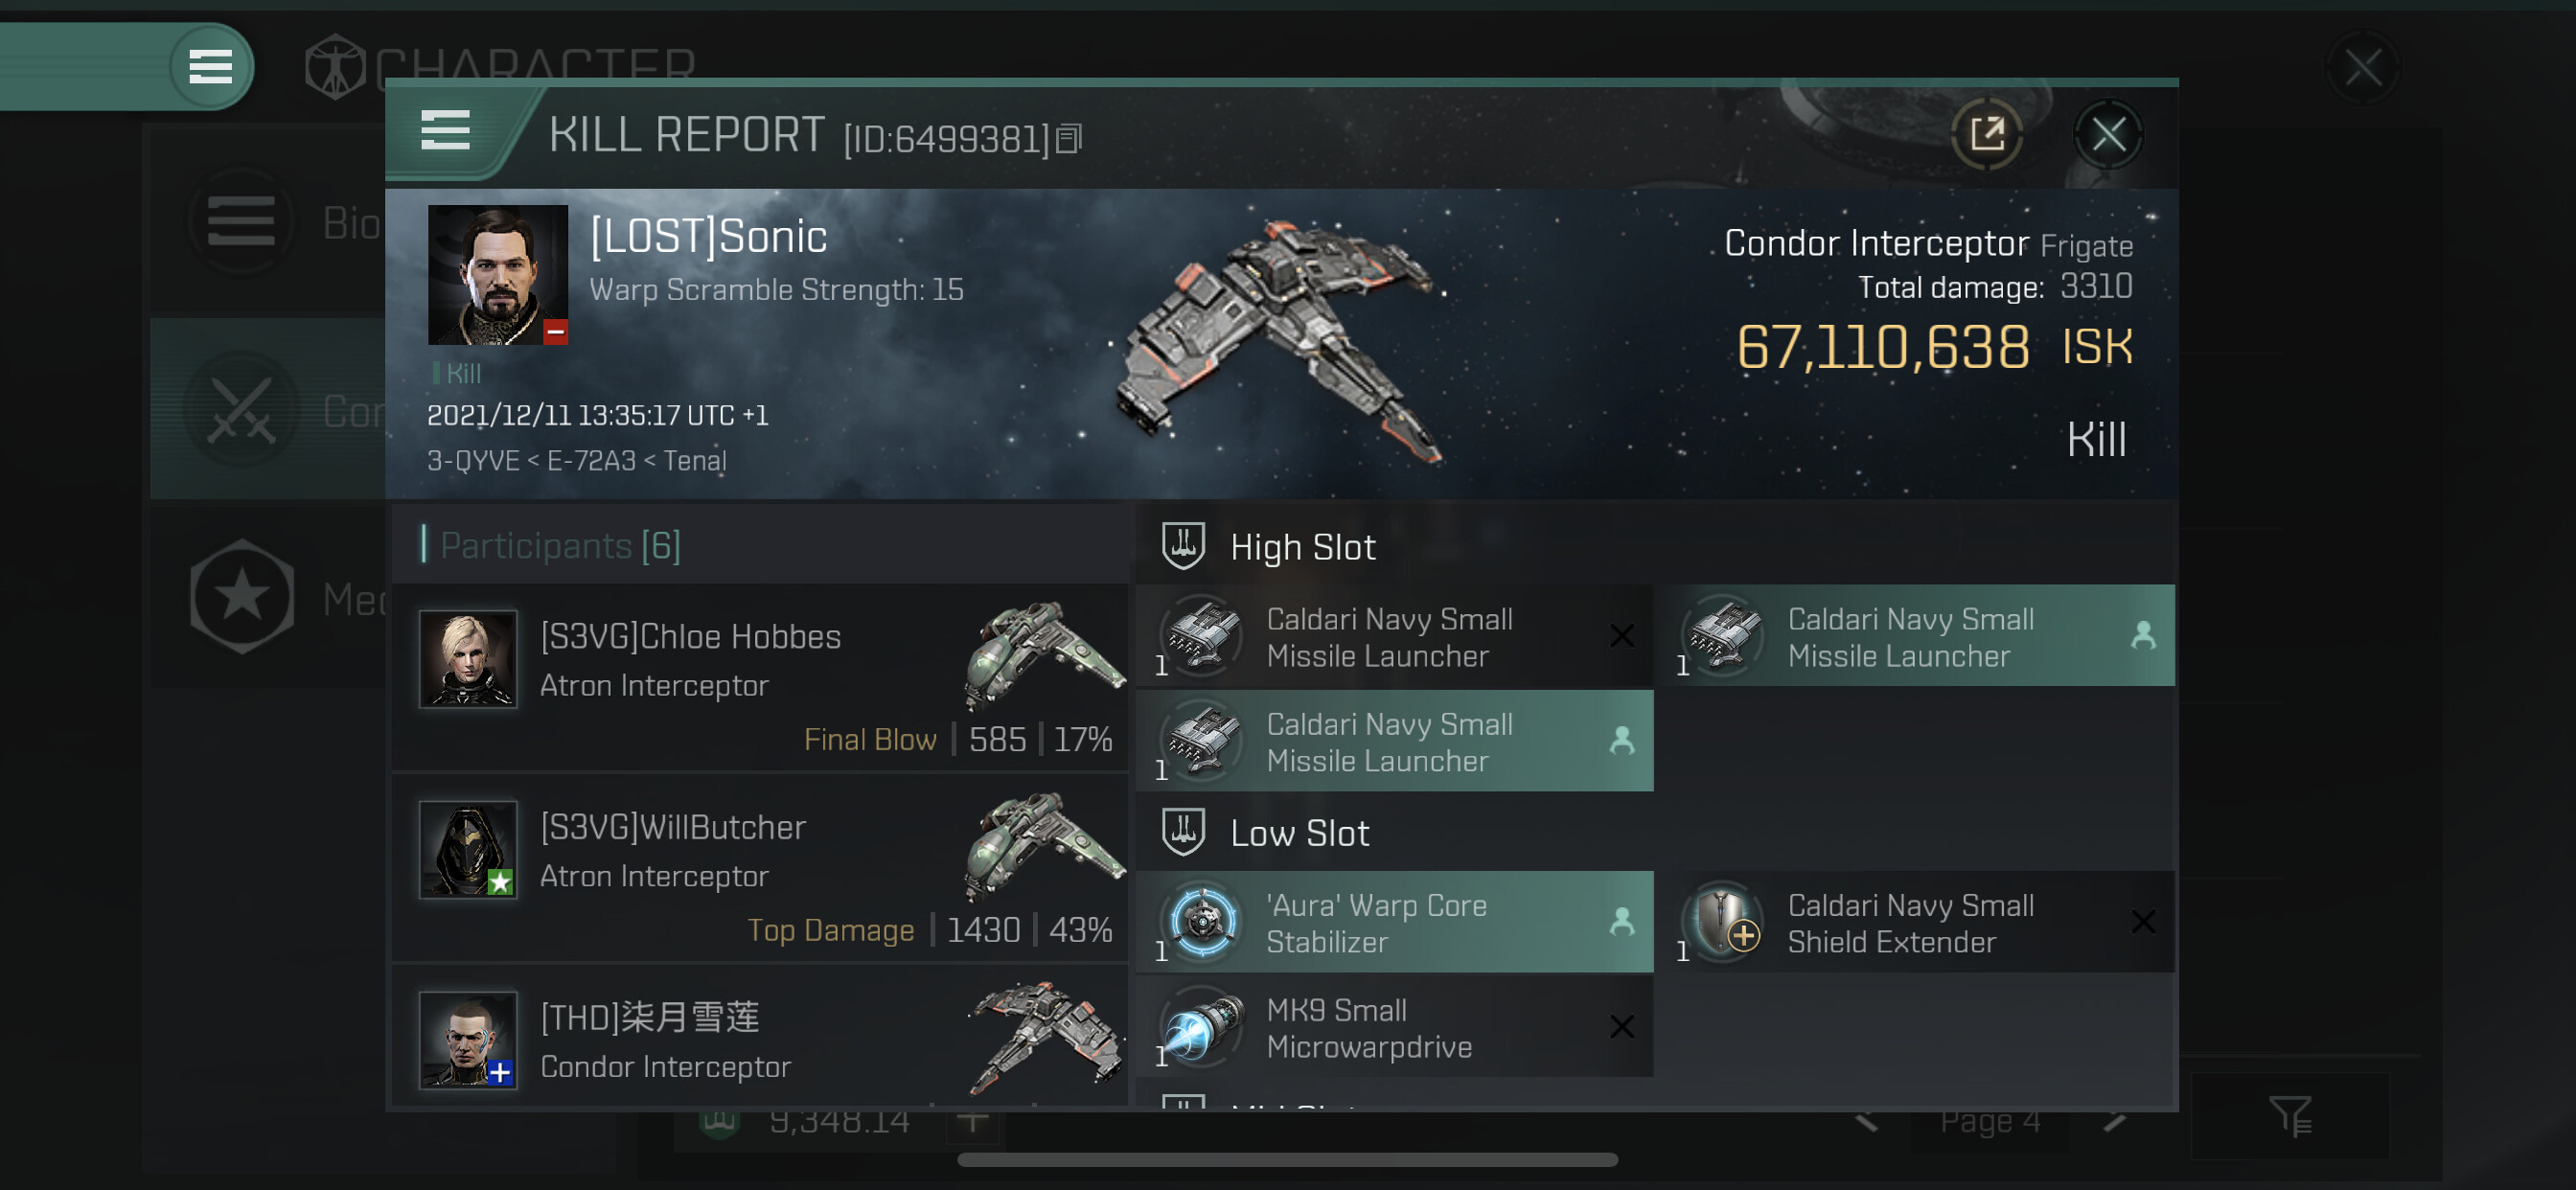Viewport: 2576px width, 1190px height.
Task: Open WillButcher participant portrait
Action: click(468, 849)
